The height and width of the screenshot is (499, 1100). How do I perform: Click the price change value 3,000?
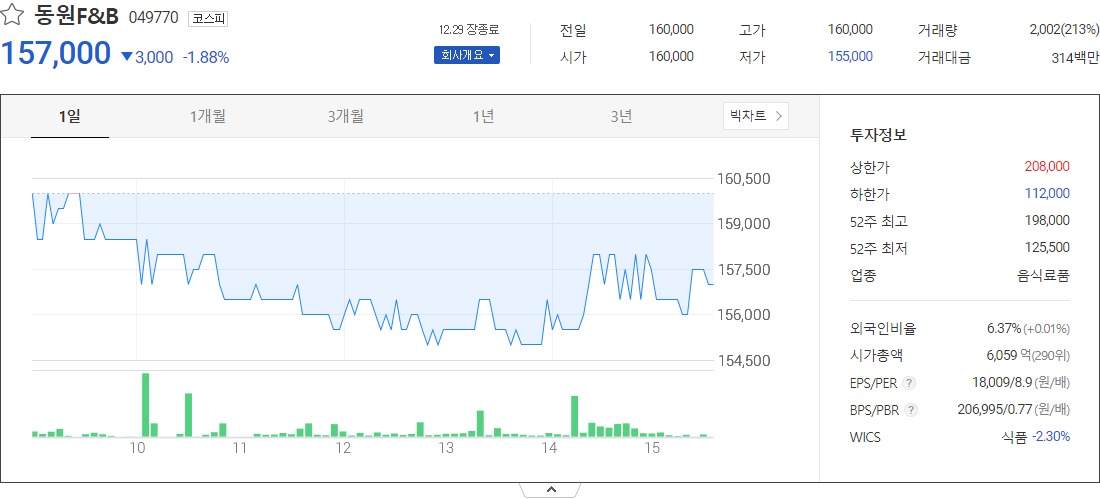point(154,58)
